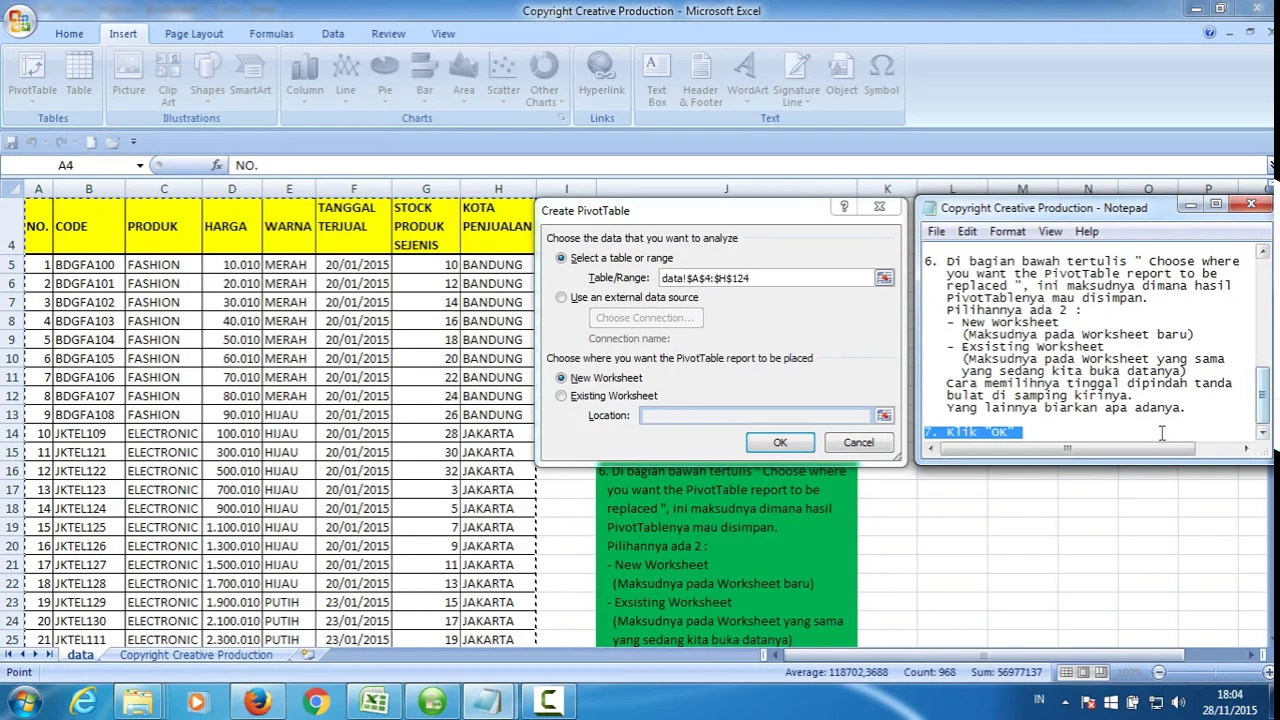The width and height of the screenshot is (1280, 720).
Task: Open the Data ribbon tab
Action: (x=333, y=34)
